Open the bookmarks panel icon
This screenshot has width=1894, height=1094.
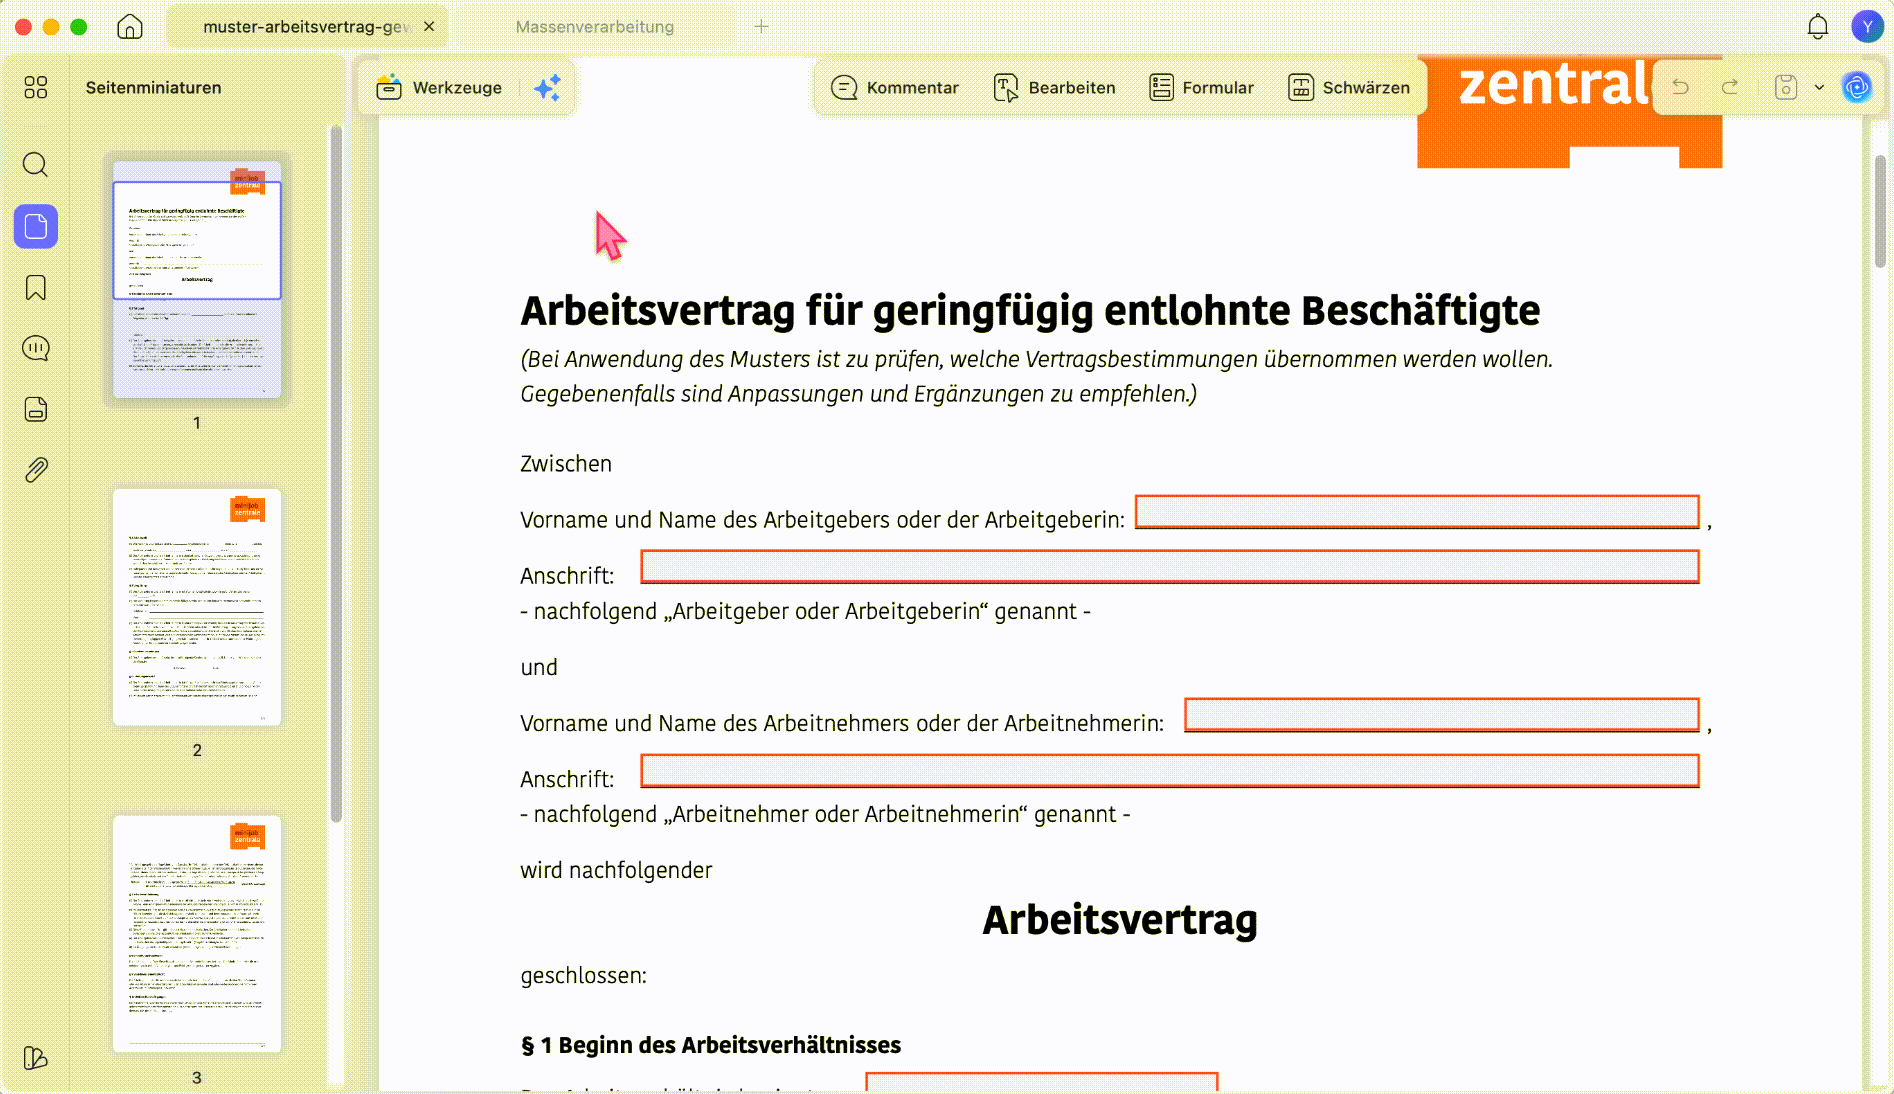click(x=36, y=288)
